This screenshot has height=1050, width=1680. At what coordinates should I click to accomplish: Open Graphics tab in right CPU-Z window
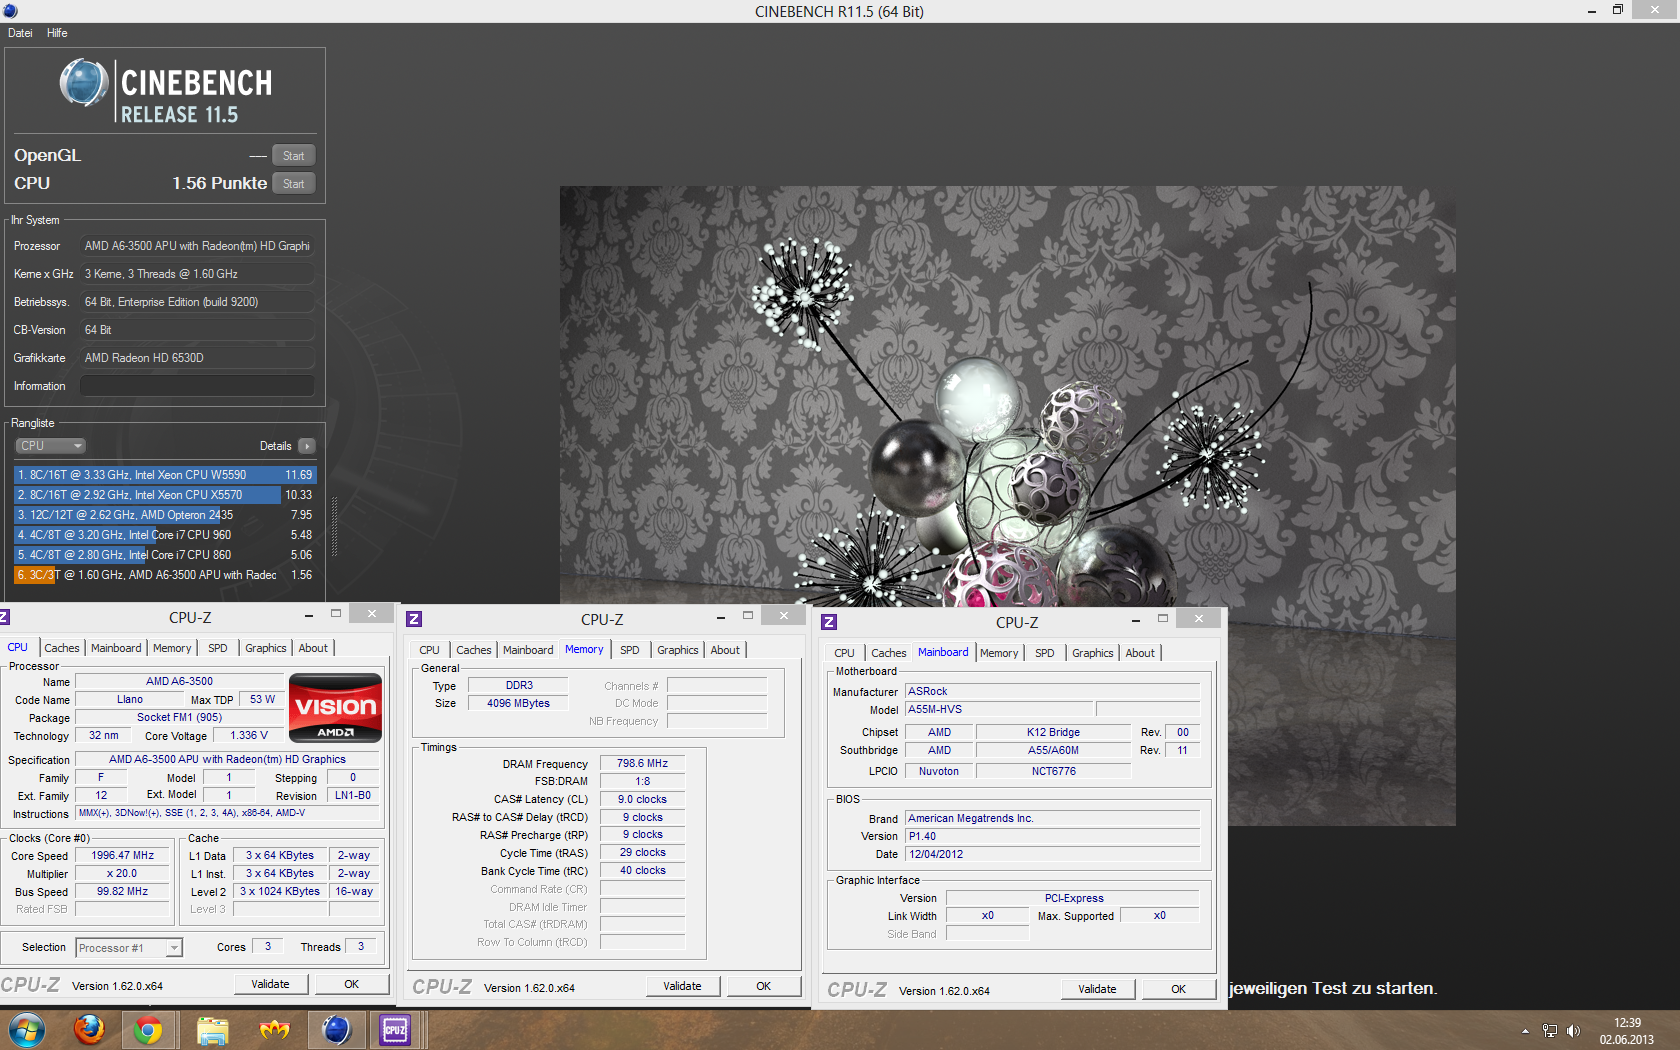(1092, 653)
